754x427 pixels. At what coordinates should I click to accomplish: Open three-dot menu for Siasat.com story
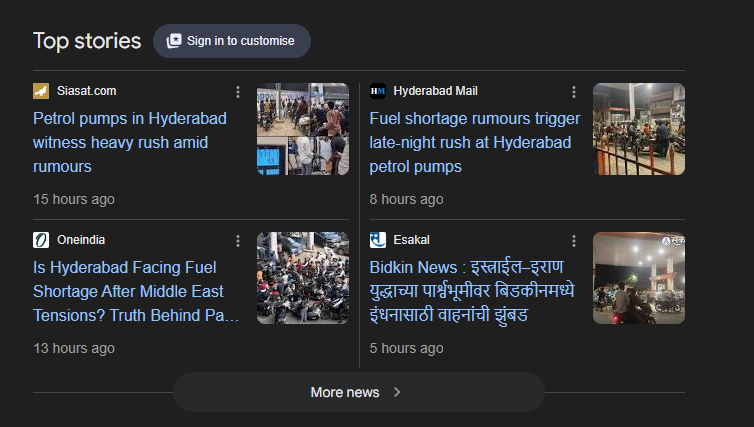point(238,92)
